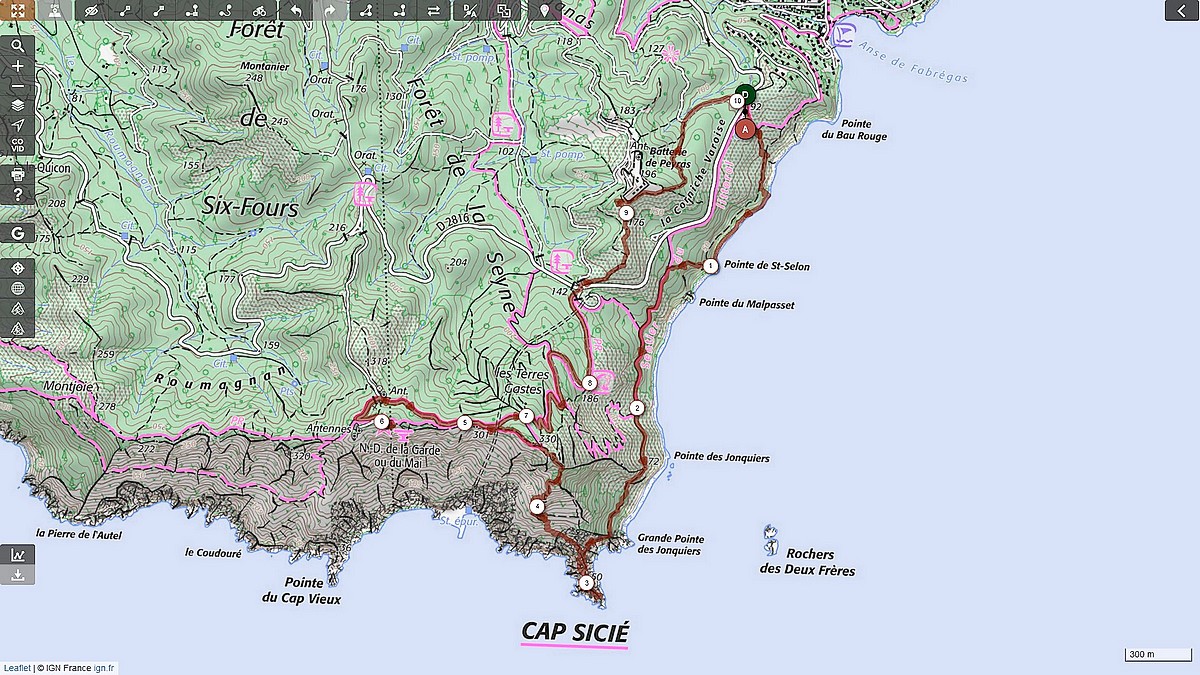This screenshot has width=1200, height=675.
Task: Select the bicycle routing mode
Action: tap(259, 10)
